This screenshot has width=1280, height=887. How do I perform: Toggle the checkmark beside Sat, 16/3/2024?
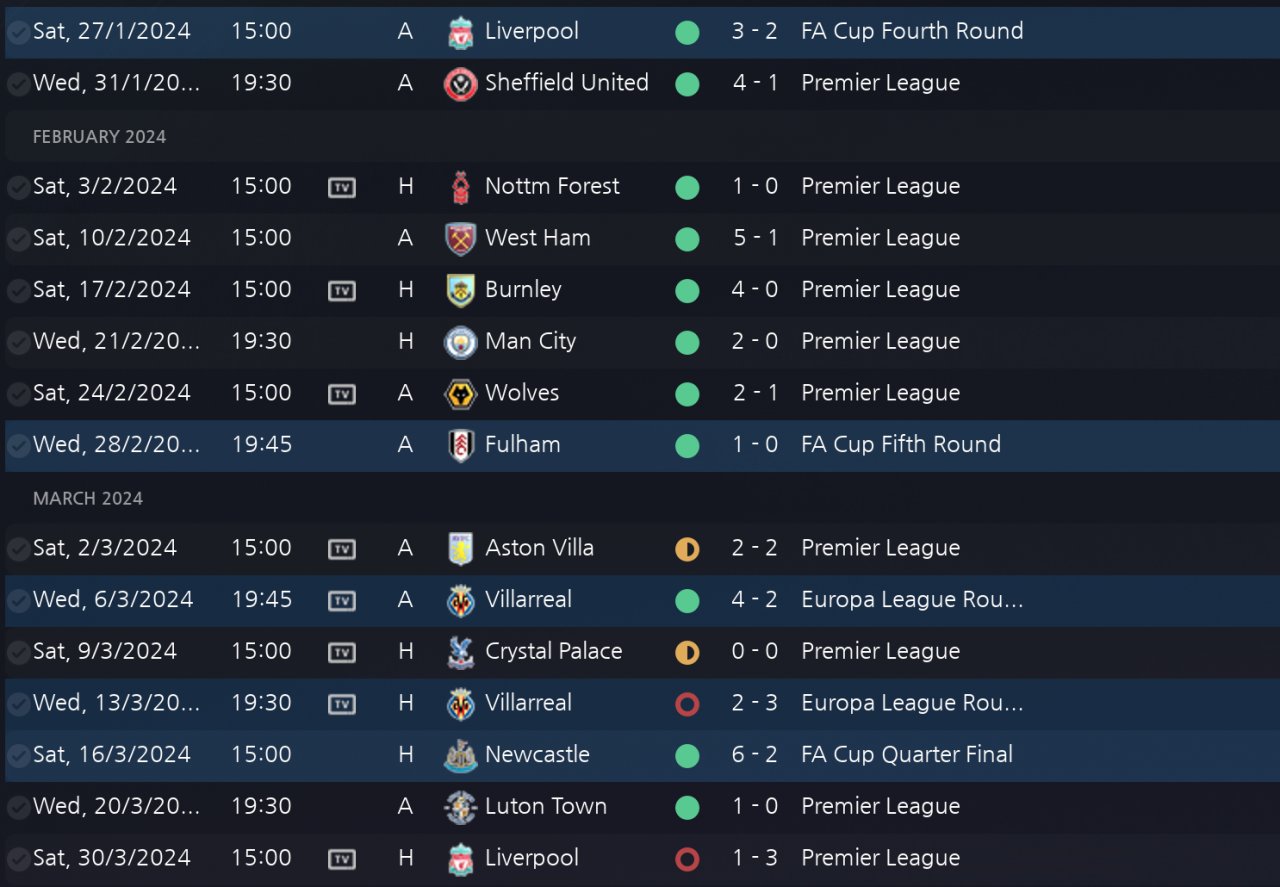18,755
